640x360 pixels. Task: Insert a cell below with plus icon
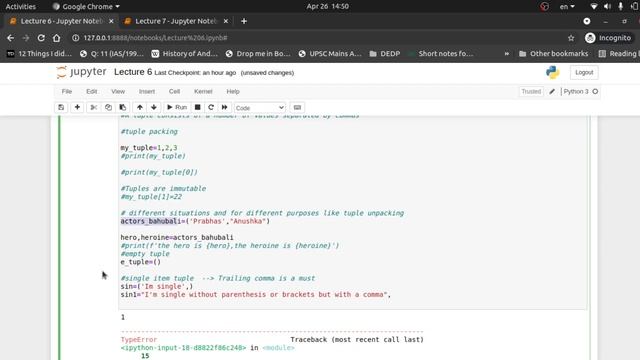click(x=77, y=107)
